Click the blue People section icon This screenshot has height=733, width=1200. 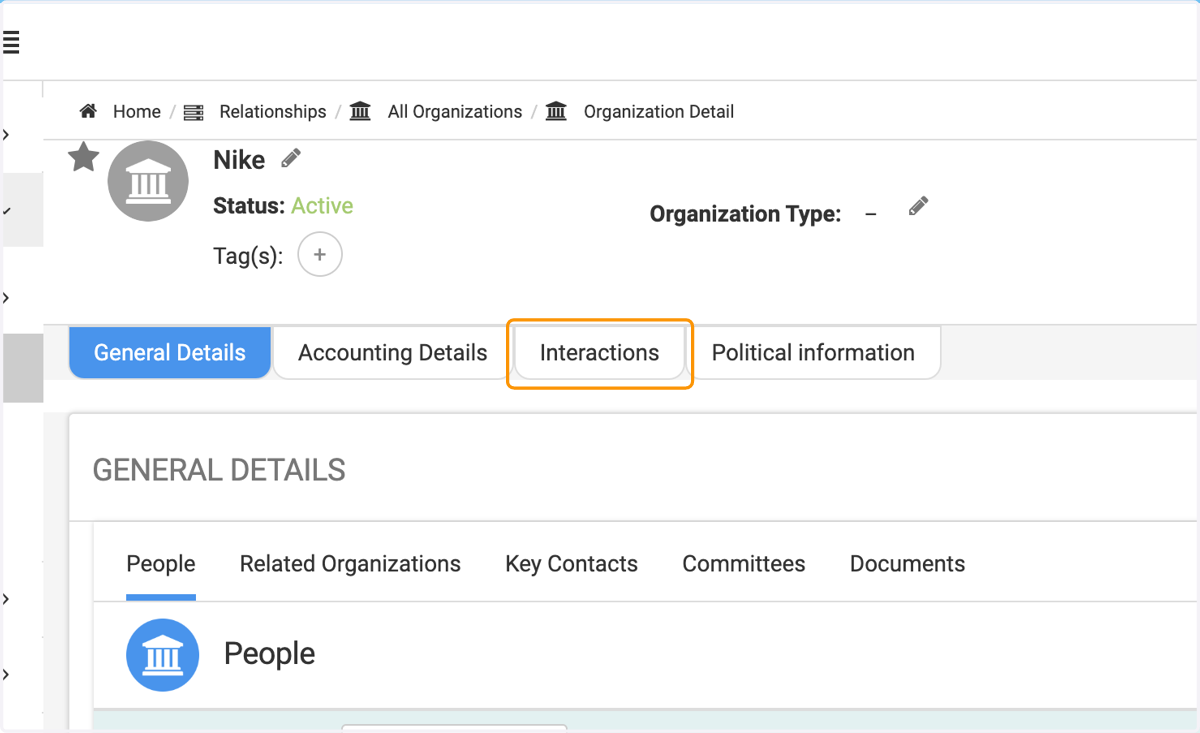click(x=162, y=655)
